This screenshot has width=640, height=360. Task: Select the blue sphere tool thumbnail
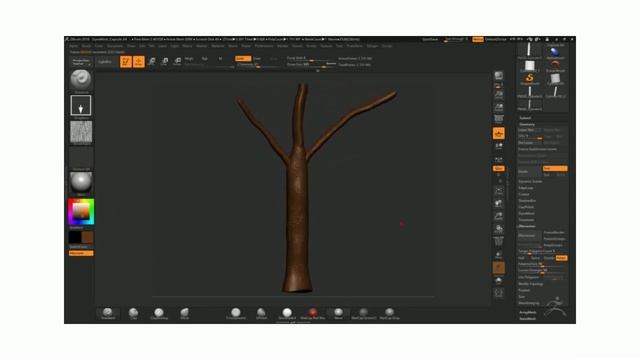coord(555,52)
